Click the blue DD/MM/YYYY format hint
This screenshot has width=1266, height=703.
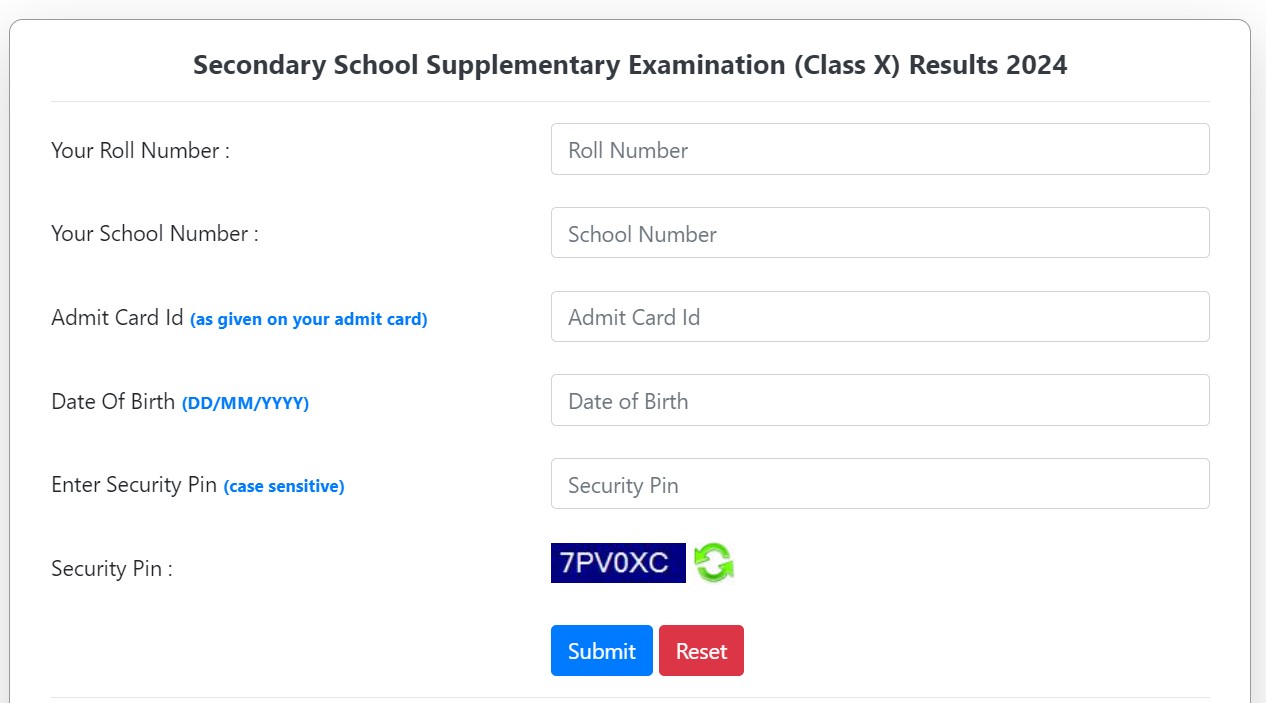click(x=245, y=404)
